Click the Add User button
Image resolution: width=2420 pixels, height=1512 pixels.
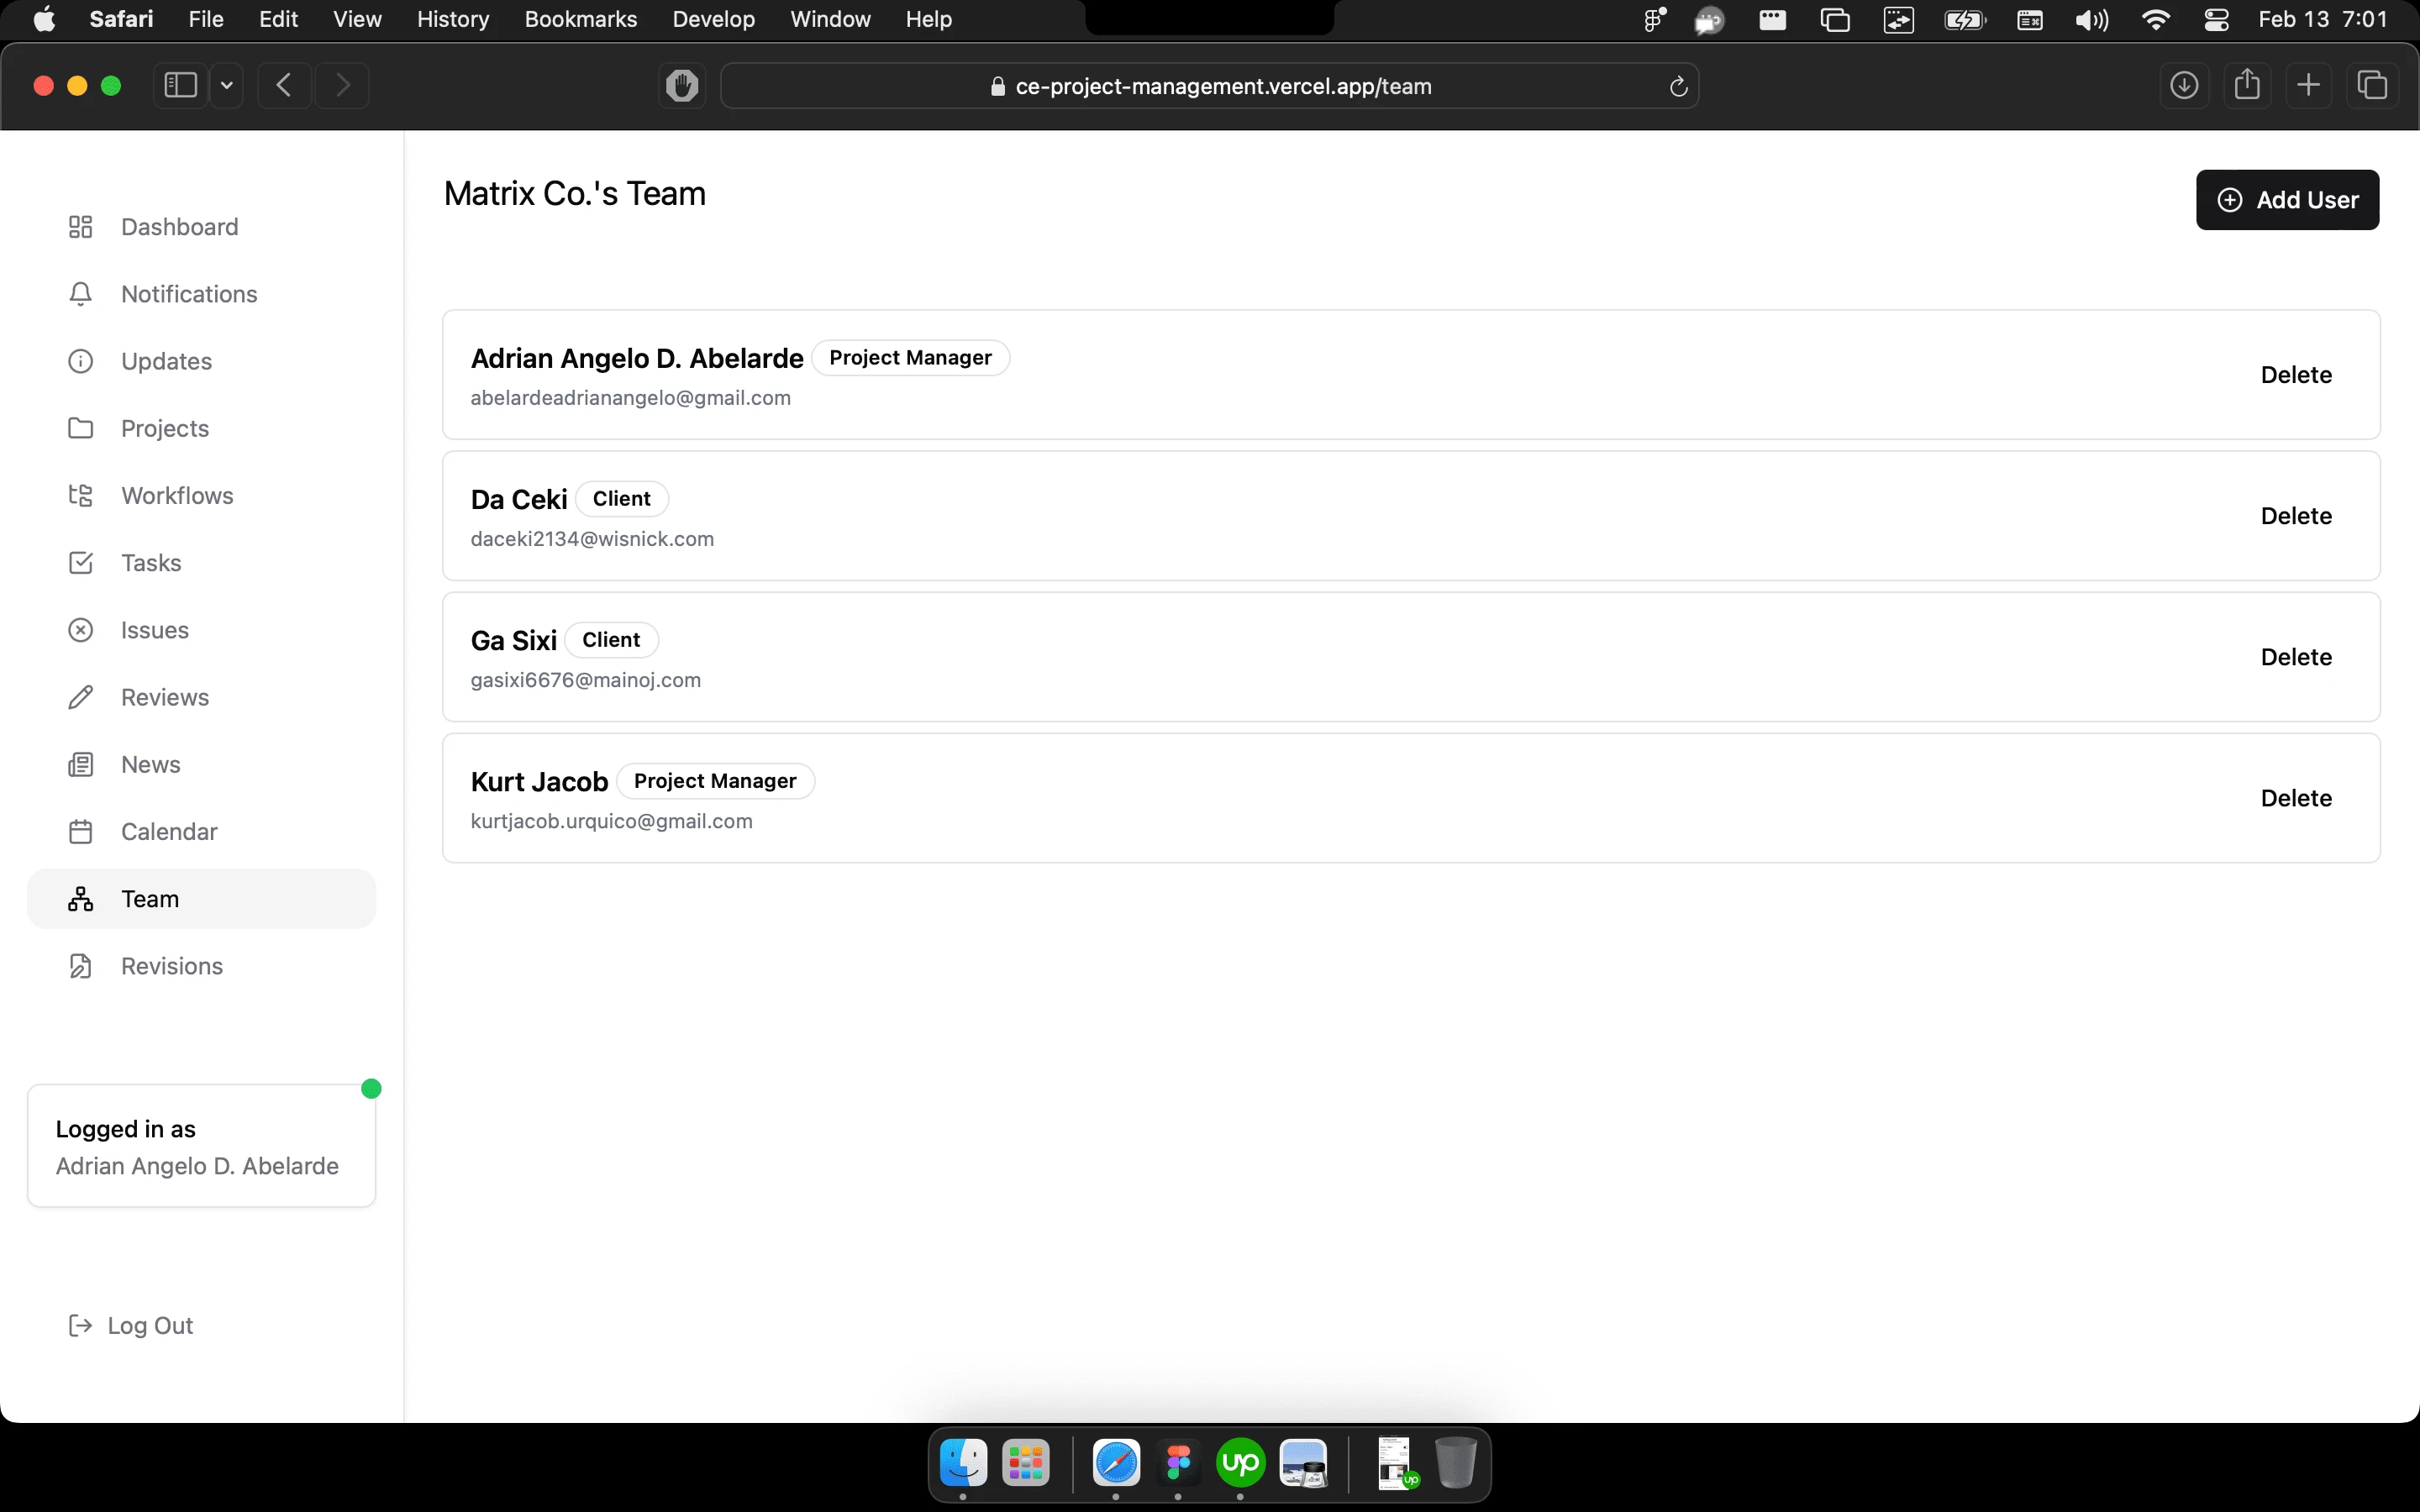tap(2287, 200)
